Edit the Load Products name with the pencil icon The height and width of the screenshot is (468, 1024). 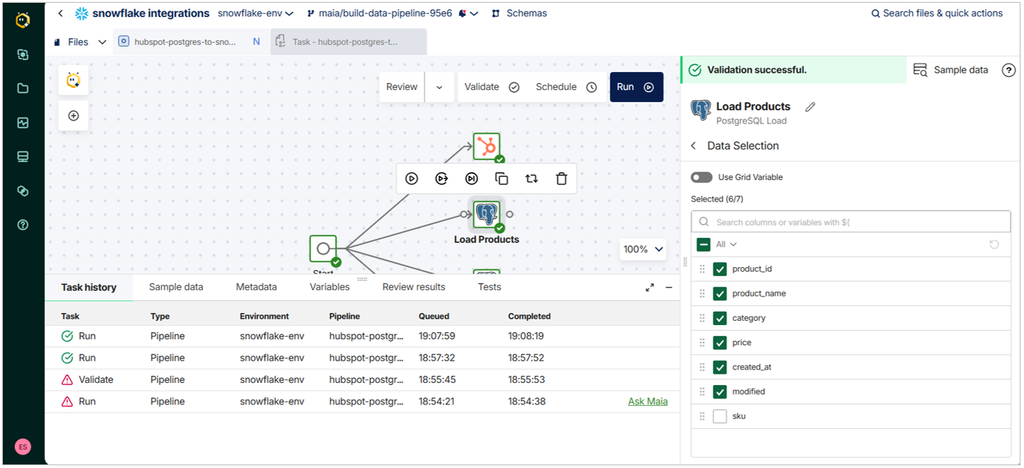pos(810,106)
